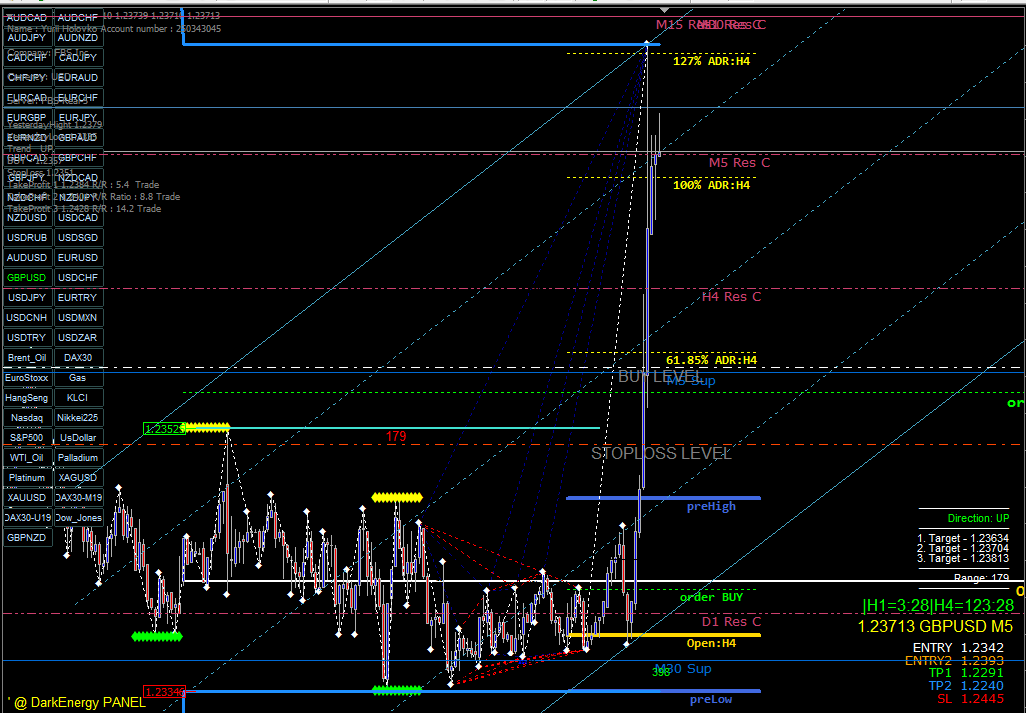This screenshot has height=713, width=1026.
Task: Click the red 1.23346 price label
Action: [164, 692]
